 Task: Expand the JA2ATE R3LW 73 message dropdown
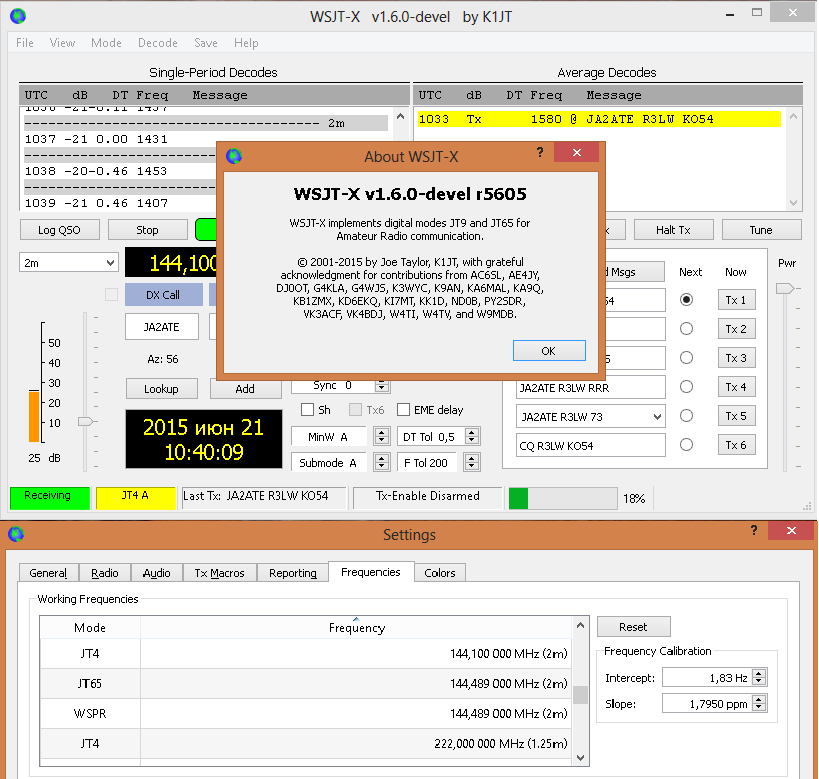click(656, 416)
